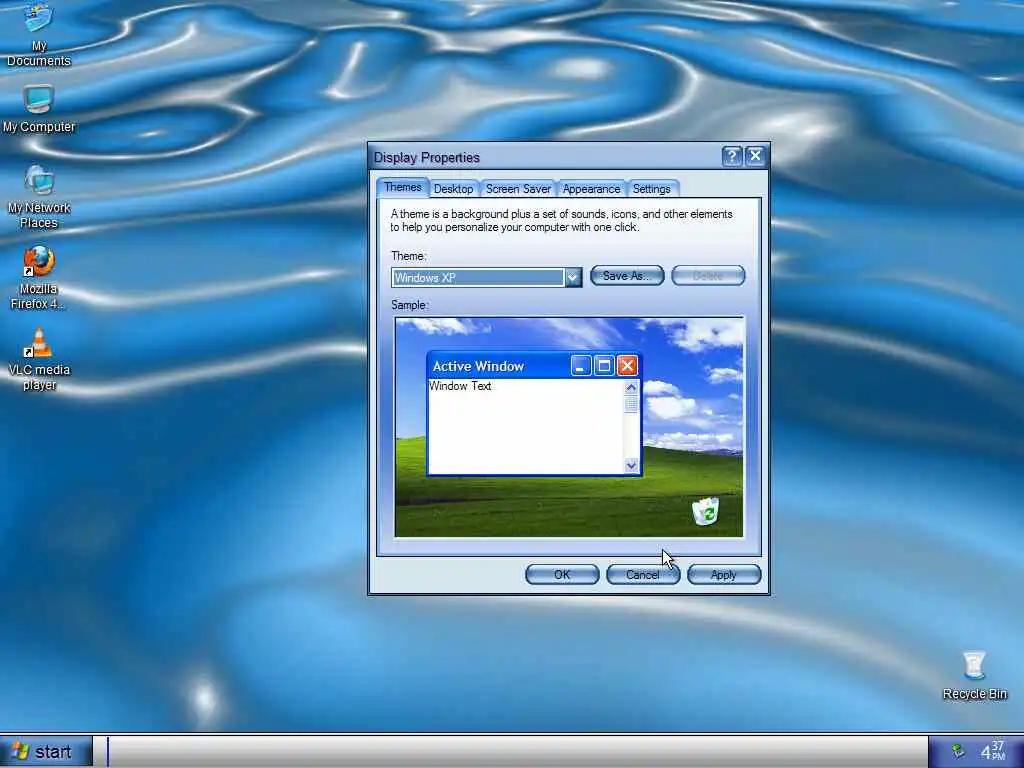This screenshot has width=1024, height=768.
Task: Click the sample theme preview image
Action: pos(569,427)
